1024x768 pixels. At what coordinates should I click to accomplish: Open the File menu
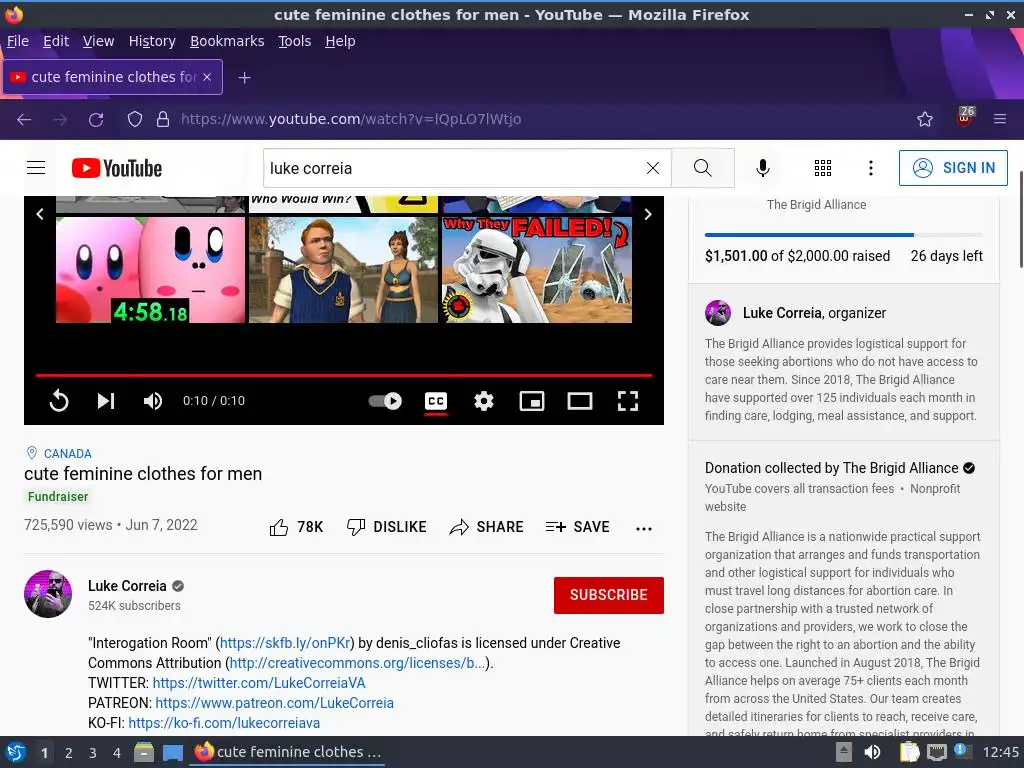(x=18, y=41)
